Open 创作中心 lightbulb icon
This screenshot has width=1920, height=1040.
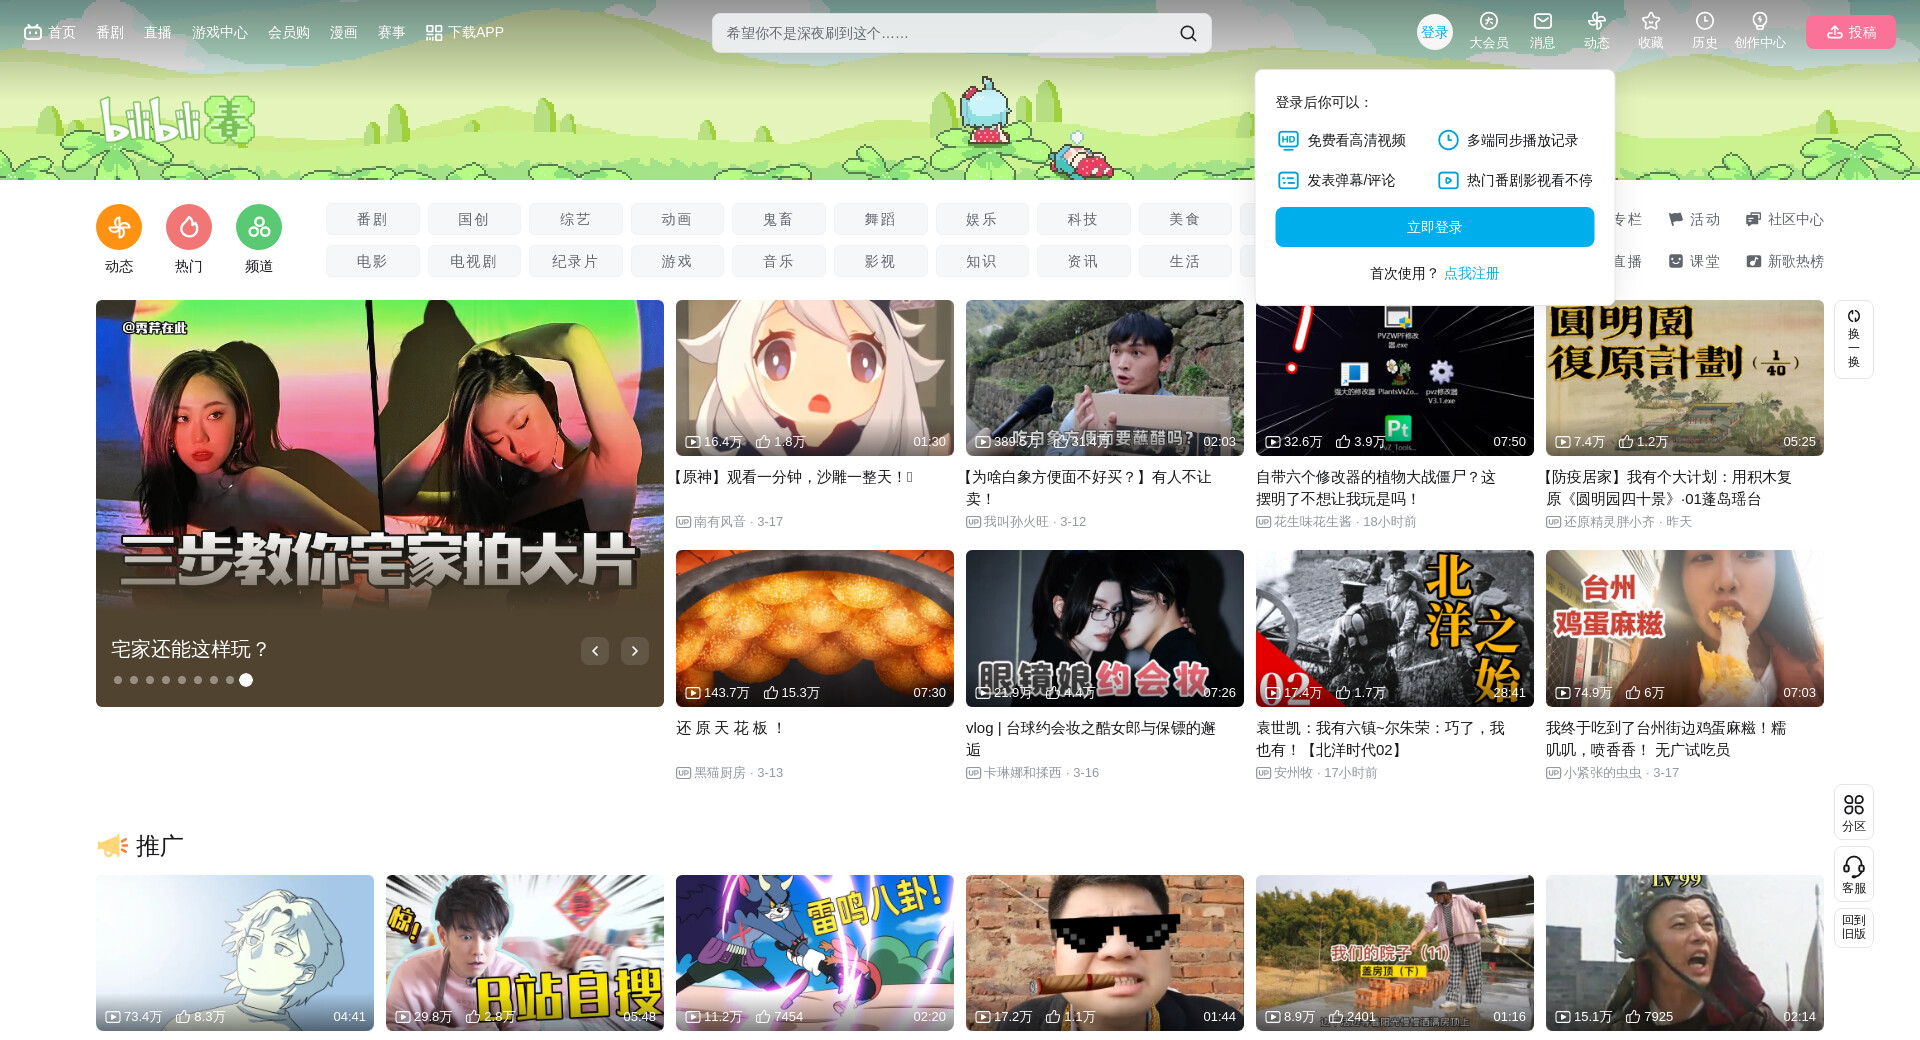point(1760,21)
